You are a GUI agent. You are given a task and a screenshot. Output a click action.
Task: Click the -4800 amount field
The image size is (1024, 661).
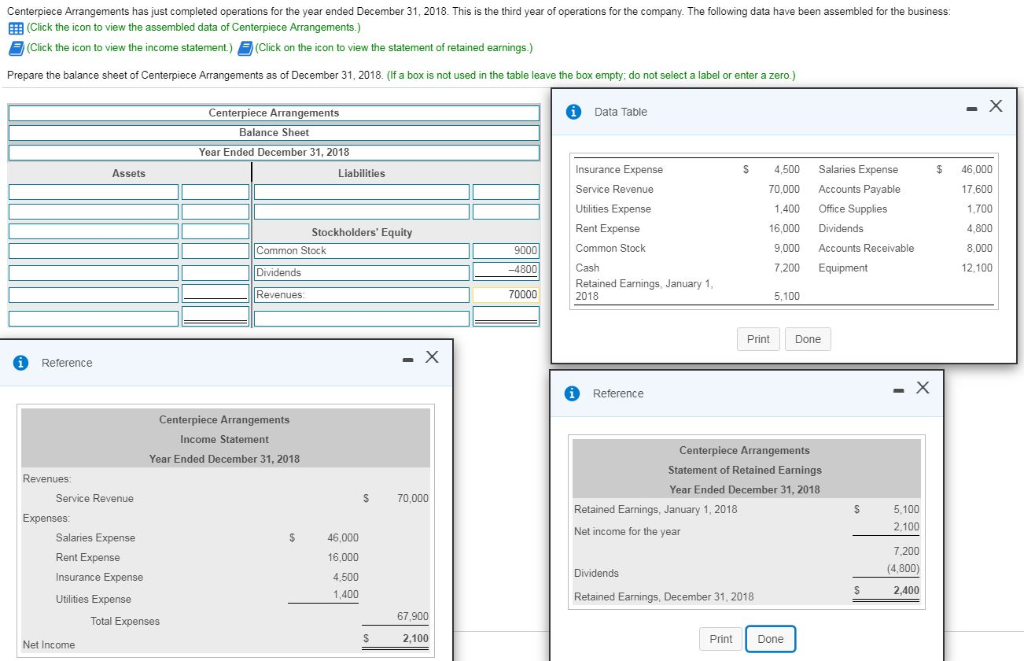tap(506, 270)
